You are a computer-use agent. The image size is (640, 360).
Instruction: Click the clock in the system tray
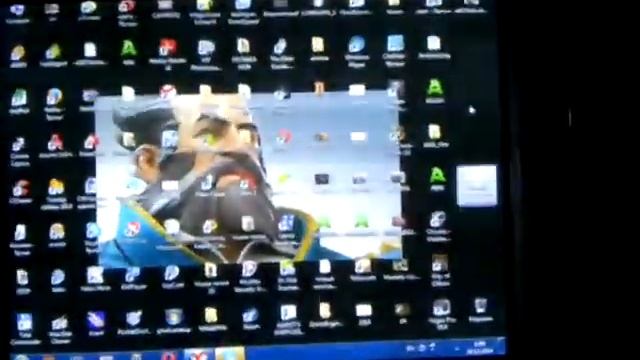(481, 347)
